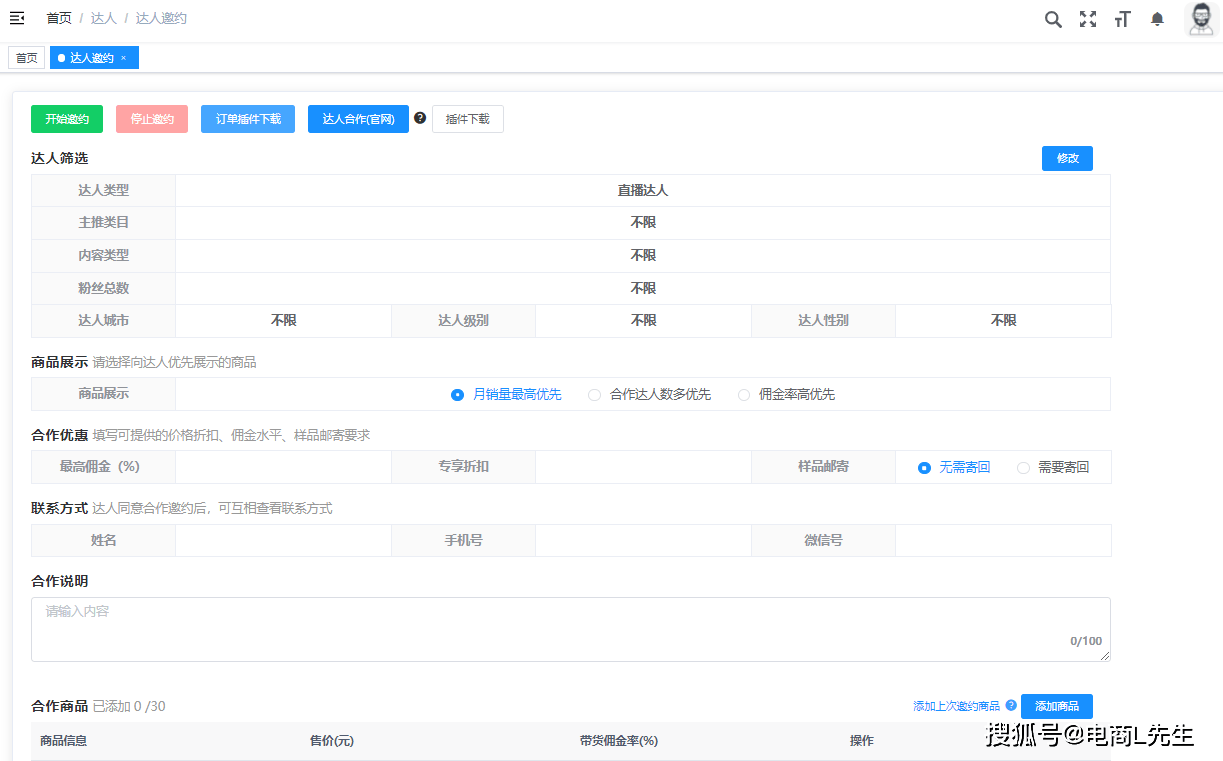The height and width of the screenshot is (761, 1223).
Task: Click the 添加商品 button
Action: tap(1056, 706)
